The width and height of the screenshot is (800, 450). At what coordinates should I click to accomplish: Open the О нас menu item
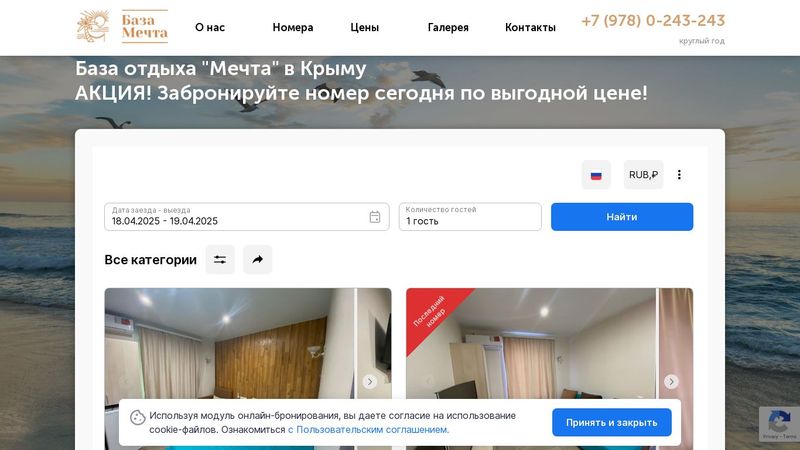210,28
